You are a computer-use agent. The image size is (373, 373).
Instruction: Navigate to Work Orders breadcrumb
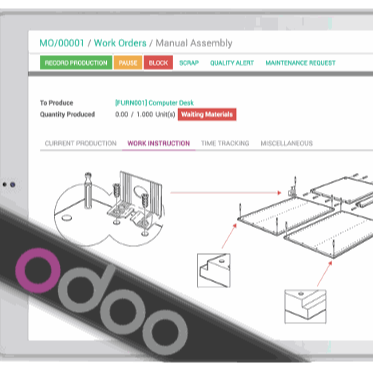(x=120, y=43)
